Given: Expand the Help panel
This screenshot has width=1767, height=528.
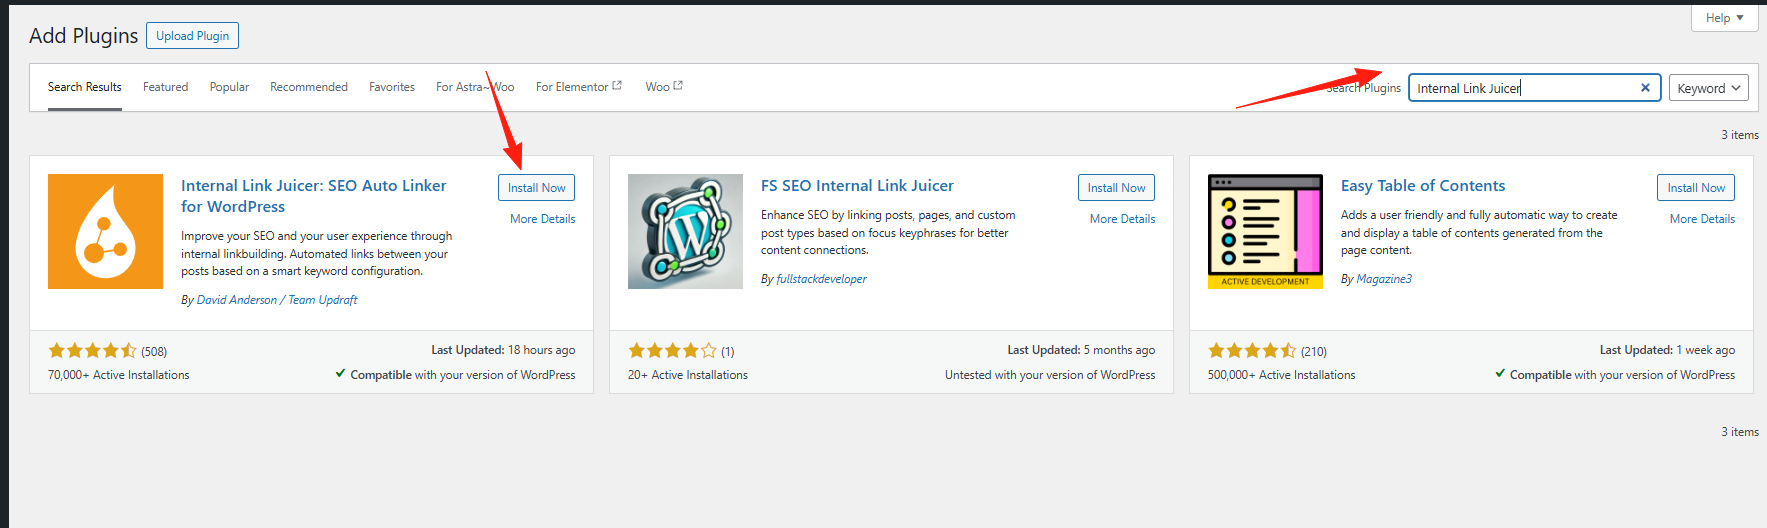Looking at the screenshot, I should point(1724,18).
